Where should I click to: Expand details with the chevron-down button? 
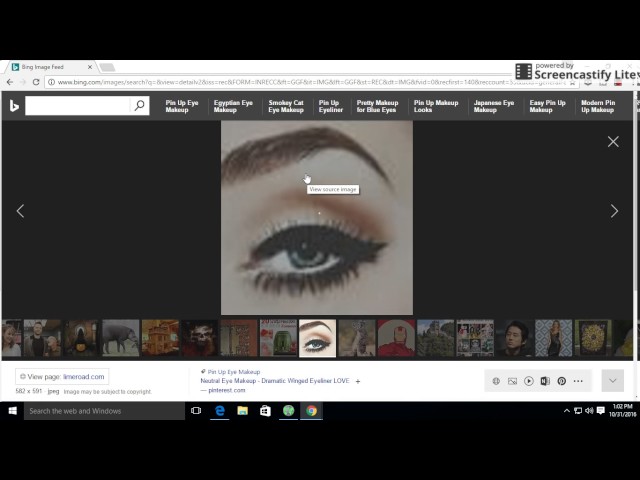tap(613, 380)
